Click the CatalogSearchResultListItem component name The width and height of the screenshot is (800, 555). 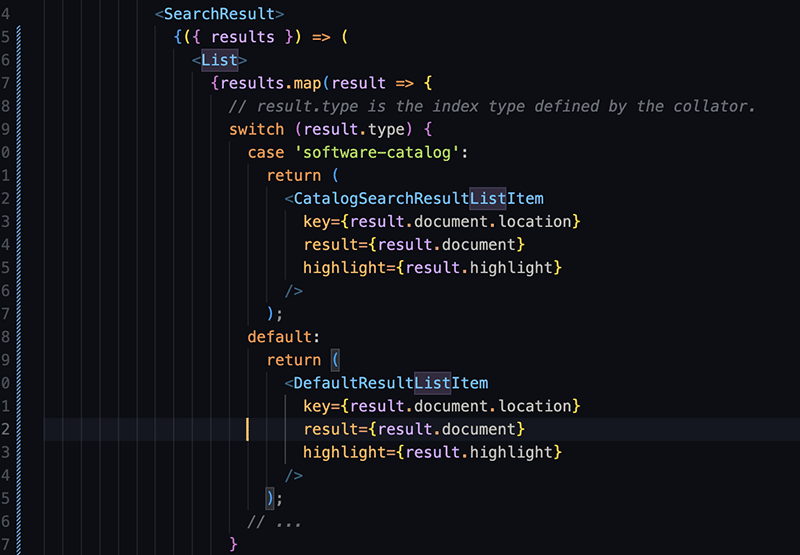click(x=418, y=199)
